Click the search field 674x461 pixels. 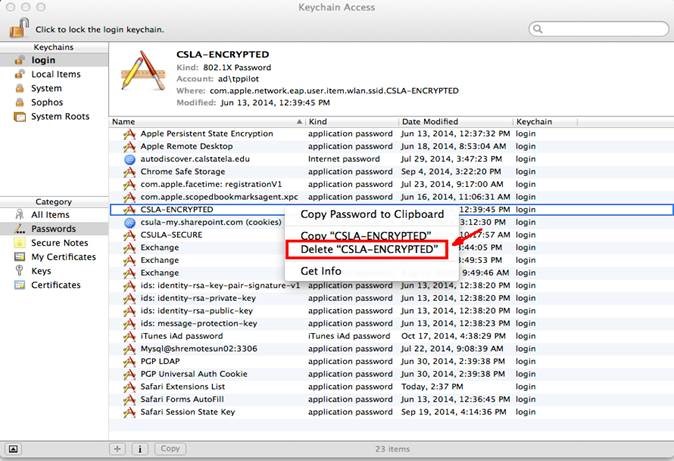coord(598,29)
